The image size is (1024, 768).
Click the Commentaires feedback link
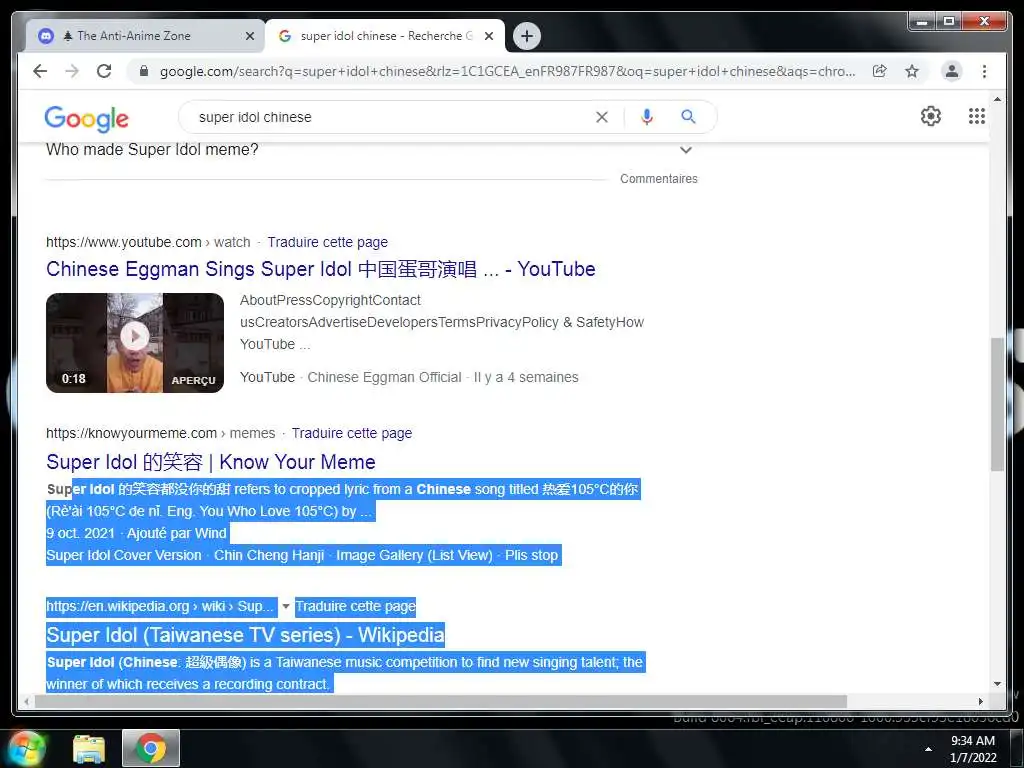(658, 178)
